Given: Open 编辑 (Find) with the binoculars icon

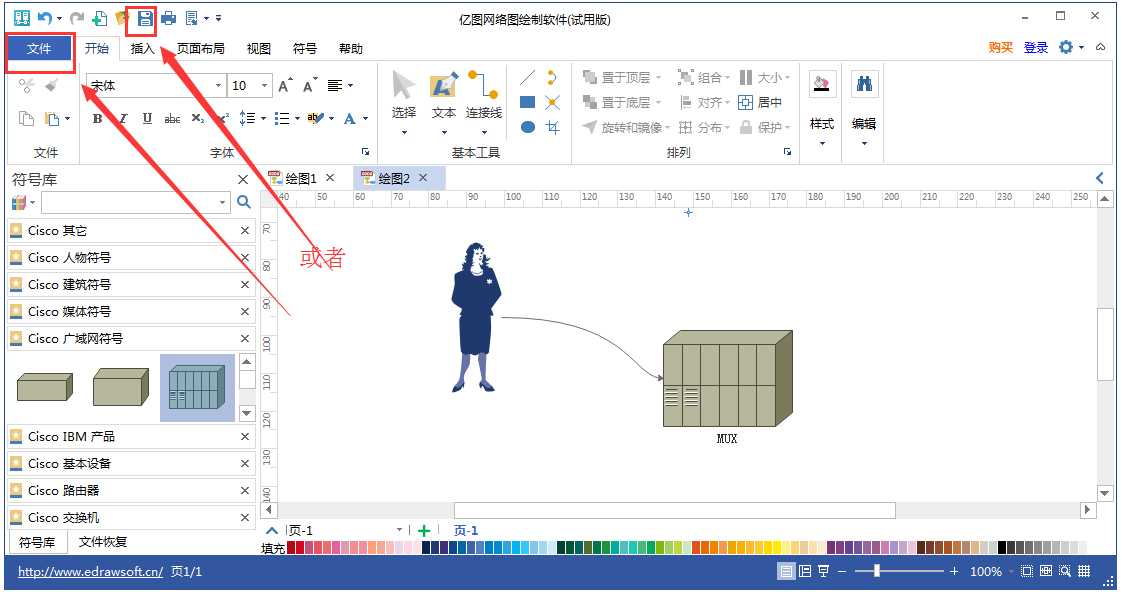Looking at the screenshot, I should point(862,84).
